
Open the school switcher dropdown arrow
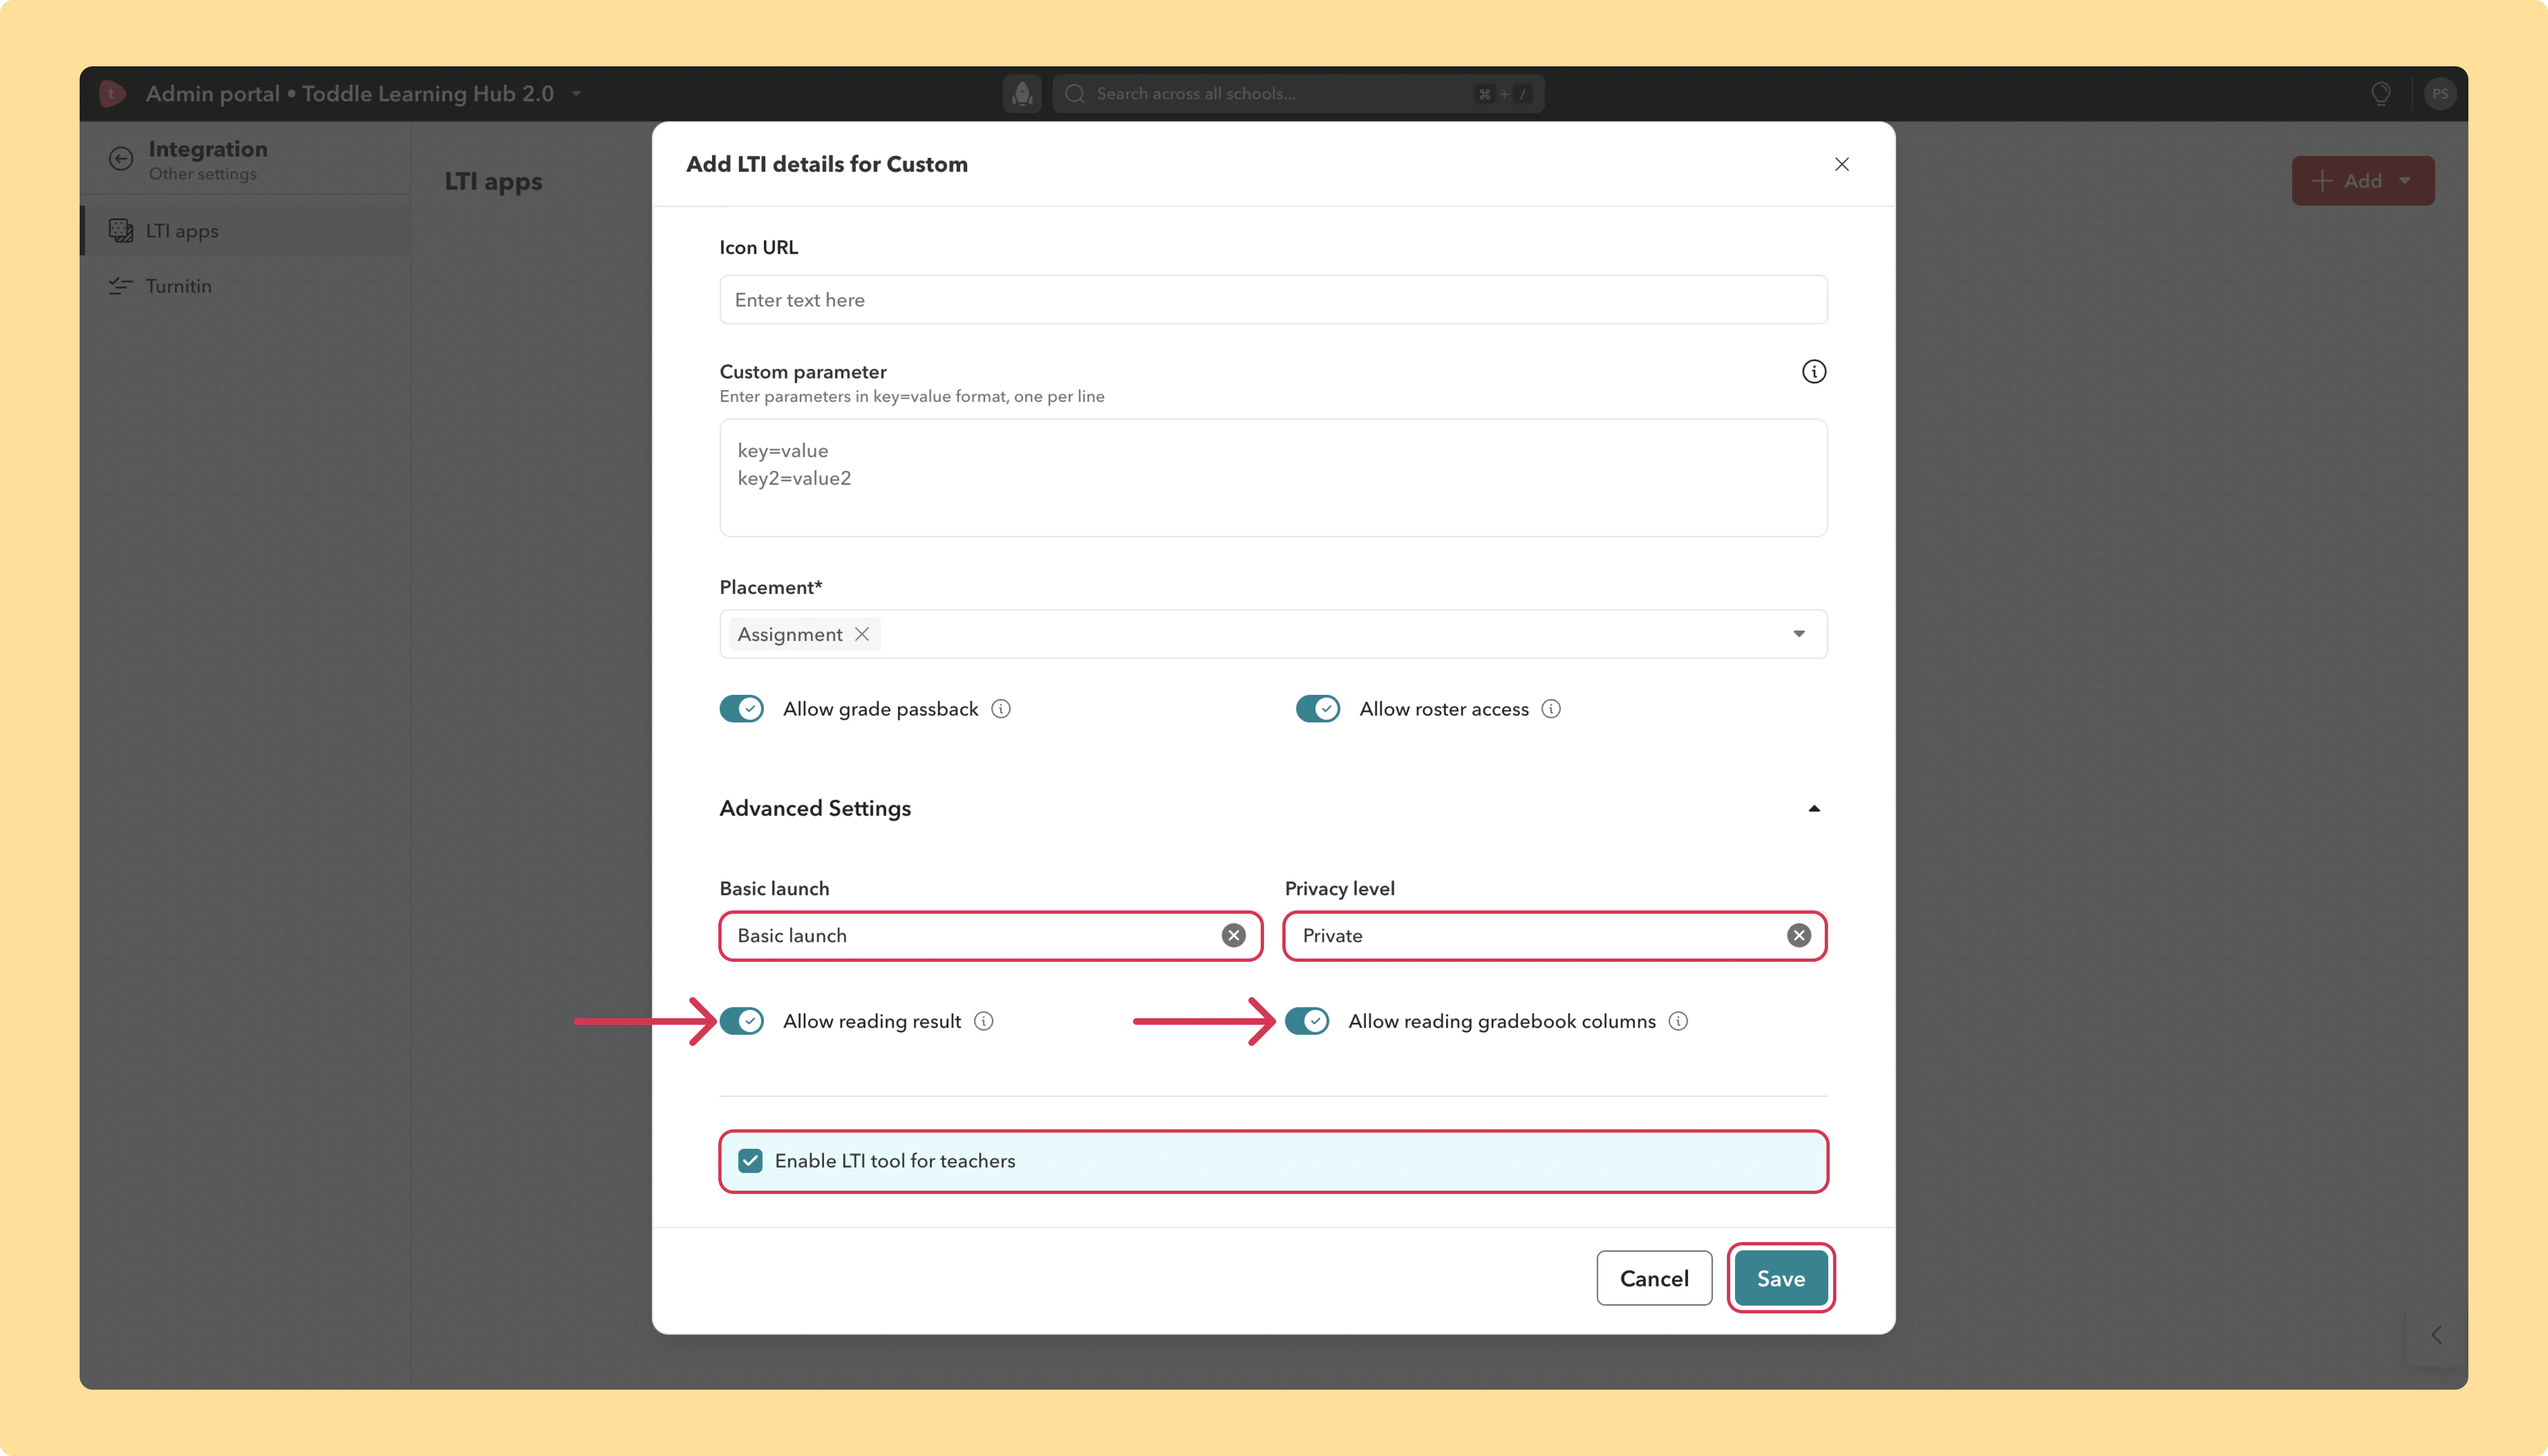point(577,94)
